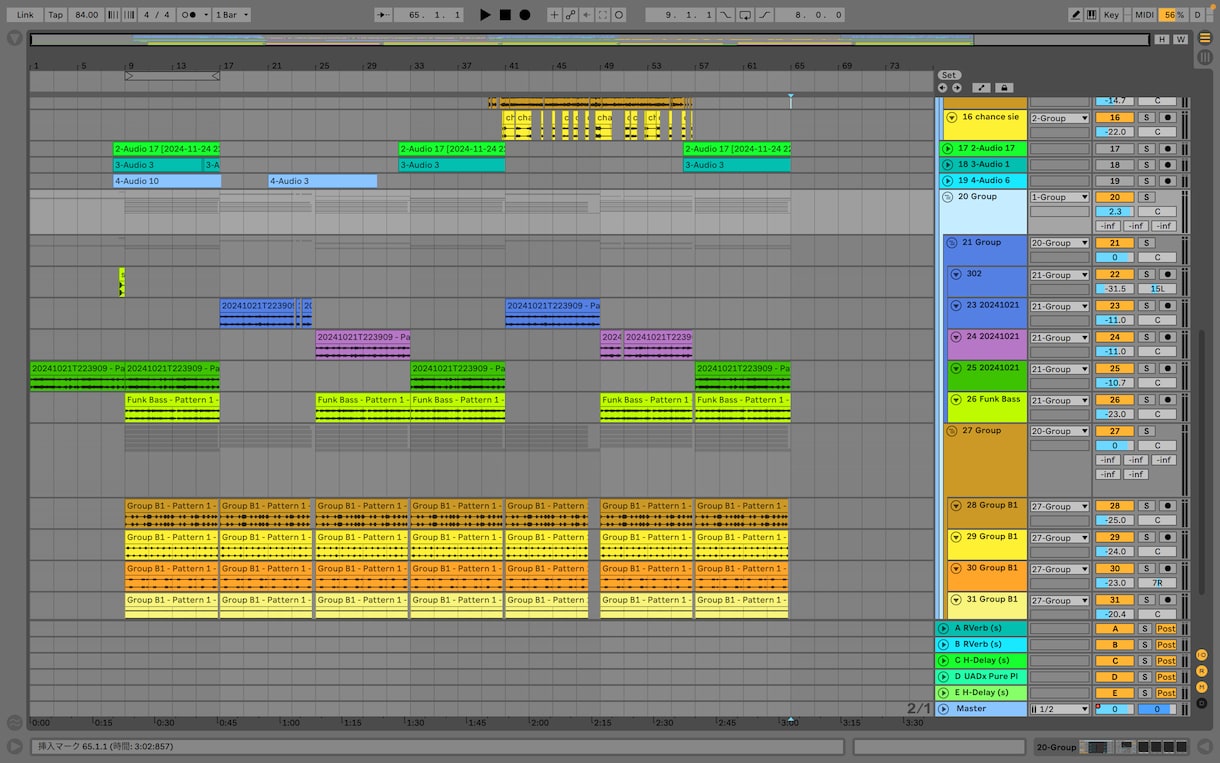Toggle the Computer MIDI Keyboard icon
1220x763 pixels.
pos(1091,15)
